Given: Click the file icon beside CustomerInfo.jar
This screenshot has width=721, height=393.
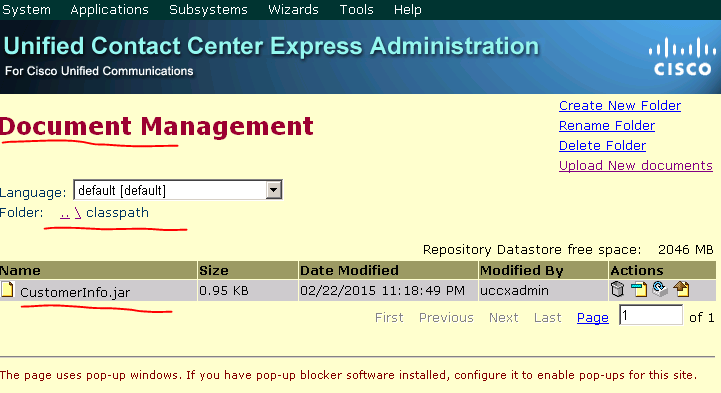Looking at the screenshot, I should 7,289.
